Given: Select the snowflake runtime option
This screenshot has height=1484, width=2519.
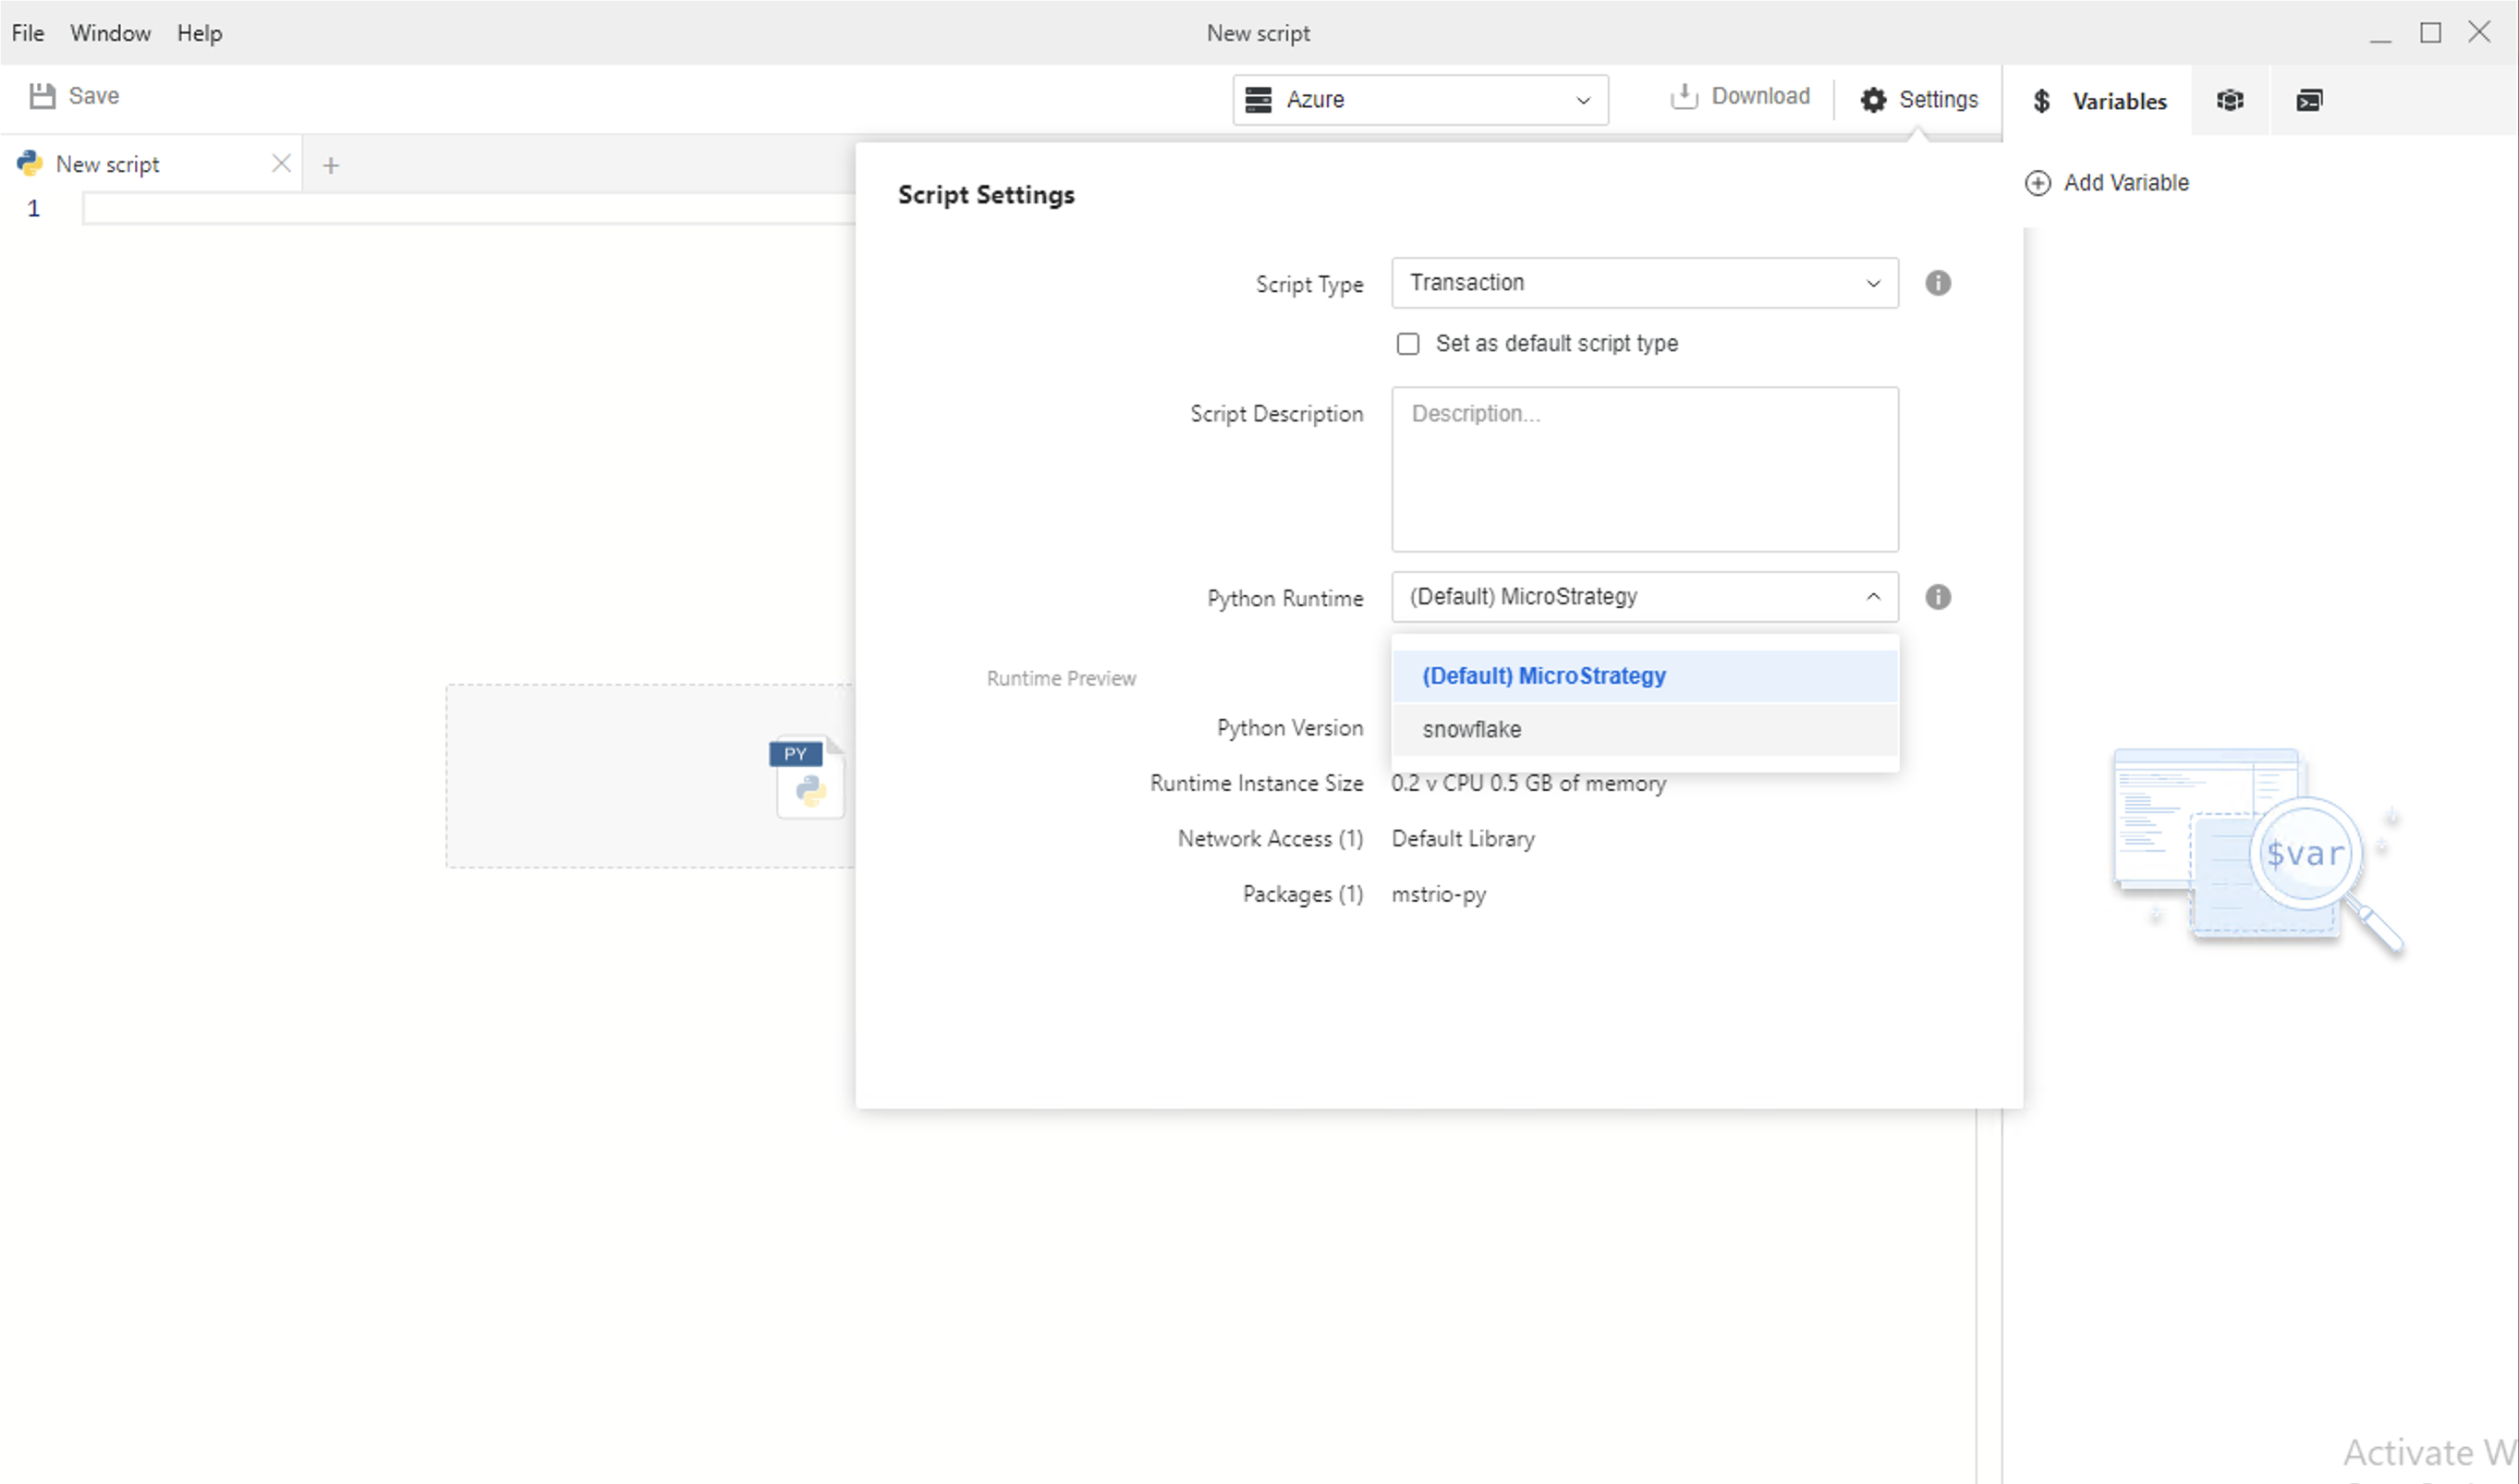Looking at the screenshot, I should pos(1472,729).
